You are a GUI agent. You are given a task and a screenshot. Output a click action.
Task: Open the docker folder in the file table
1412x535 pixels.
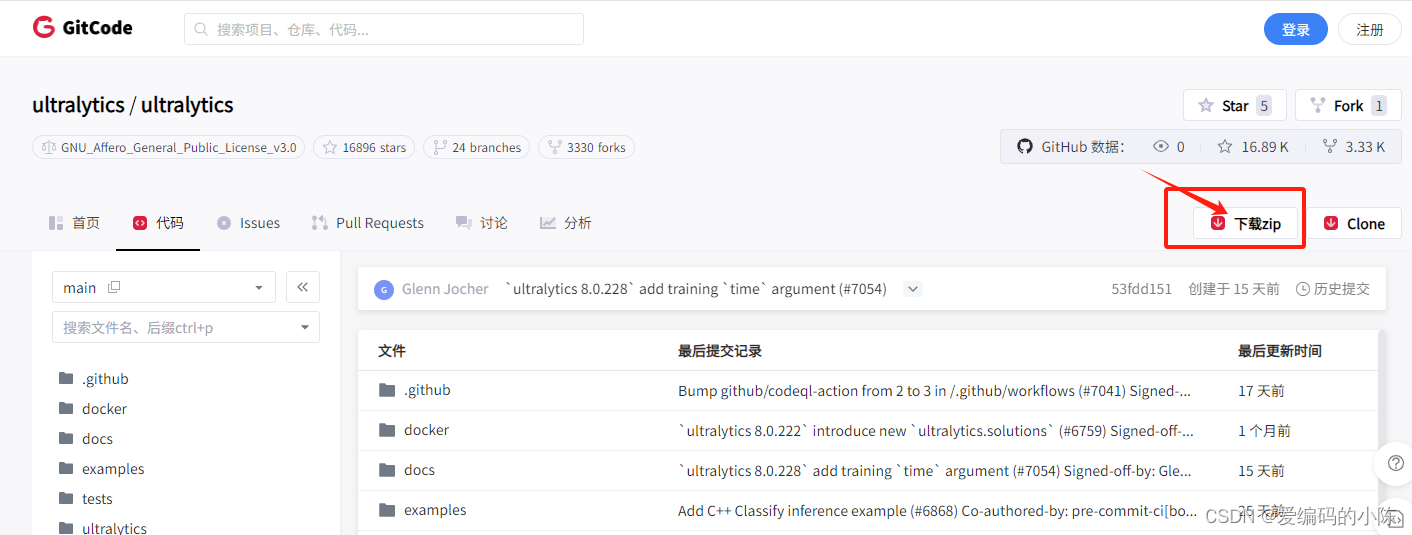426,430
